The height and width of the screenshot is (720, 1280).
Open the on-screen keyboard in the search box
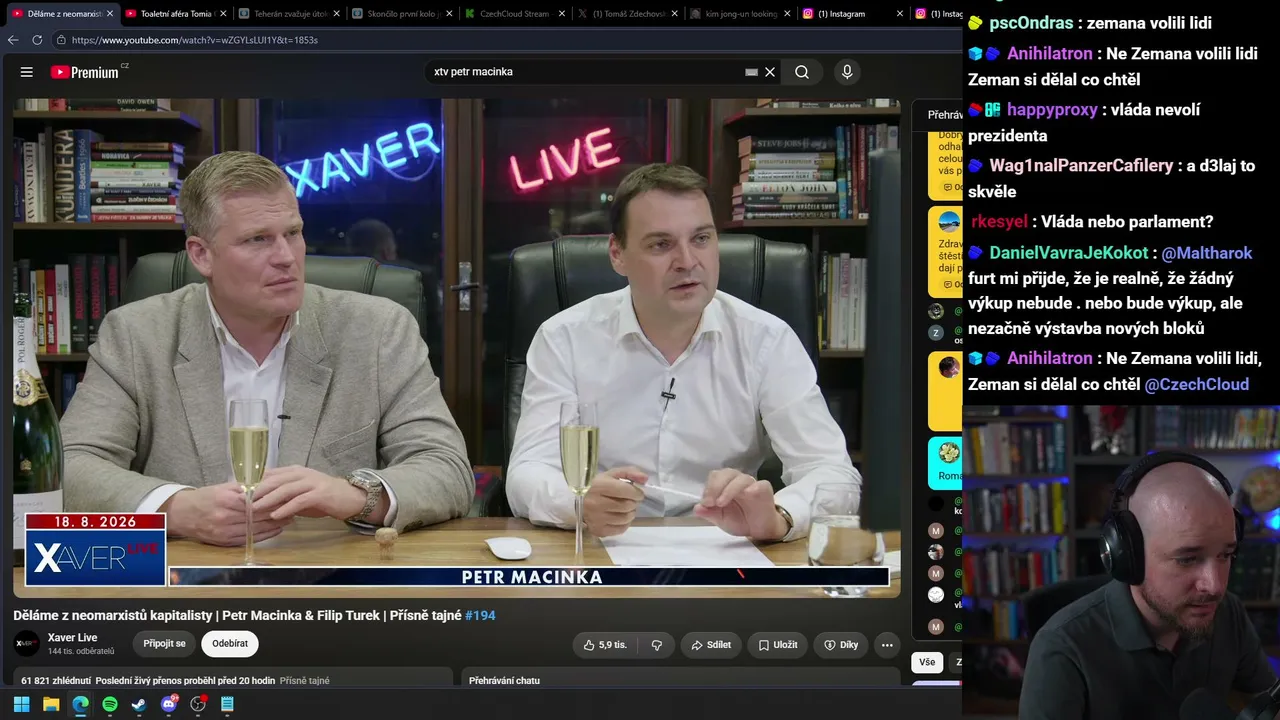(752, 72)
